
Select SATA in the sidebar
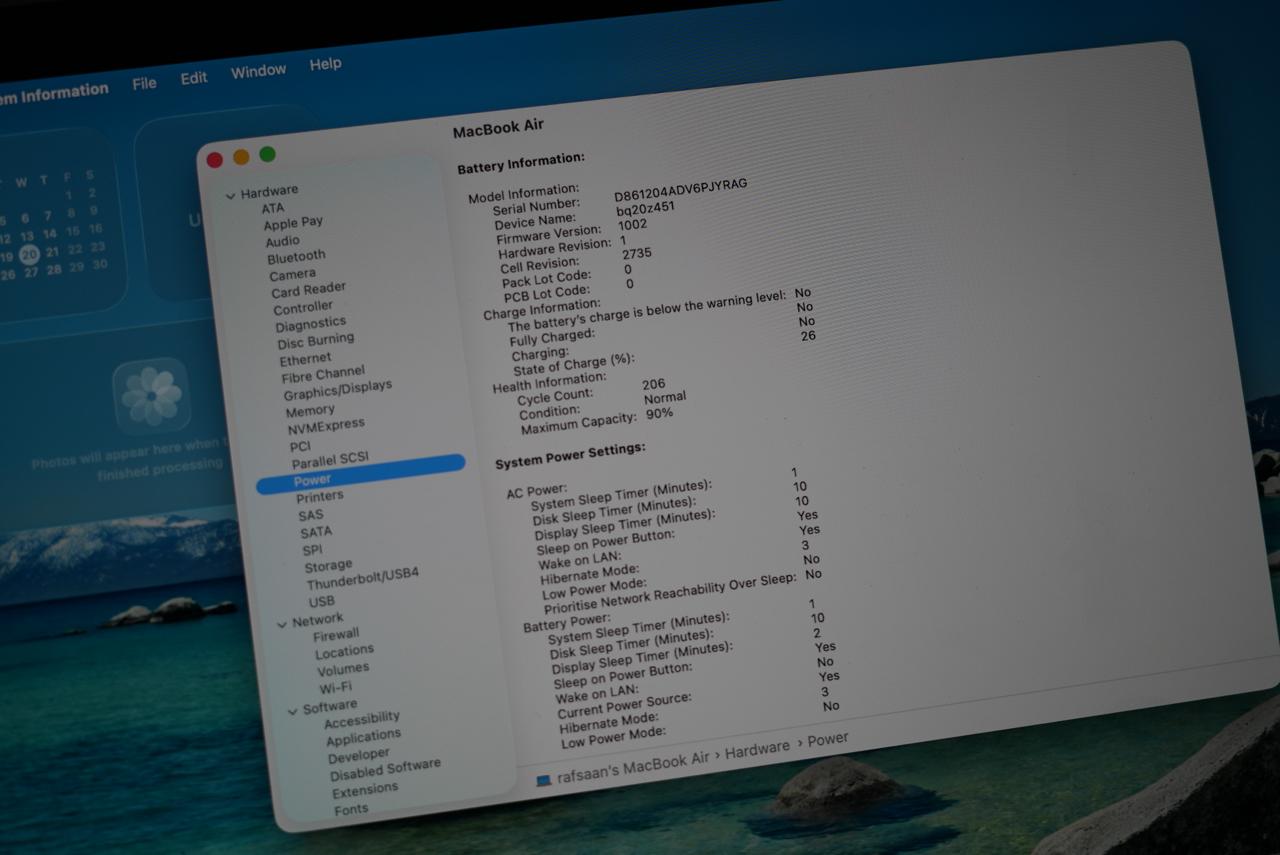click(316, 532)
